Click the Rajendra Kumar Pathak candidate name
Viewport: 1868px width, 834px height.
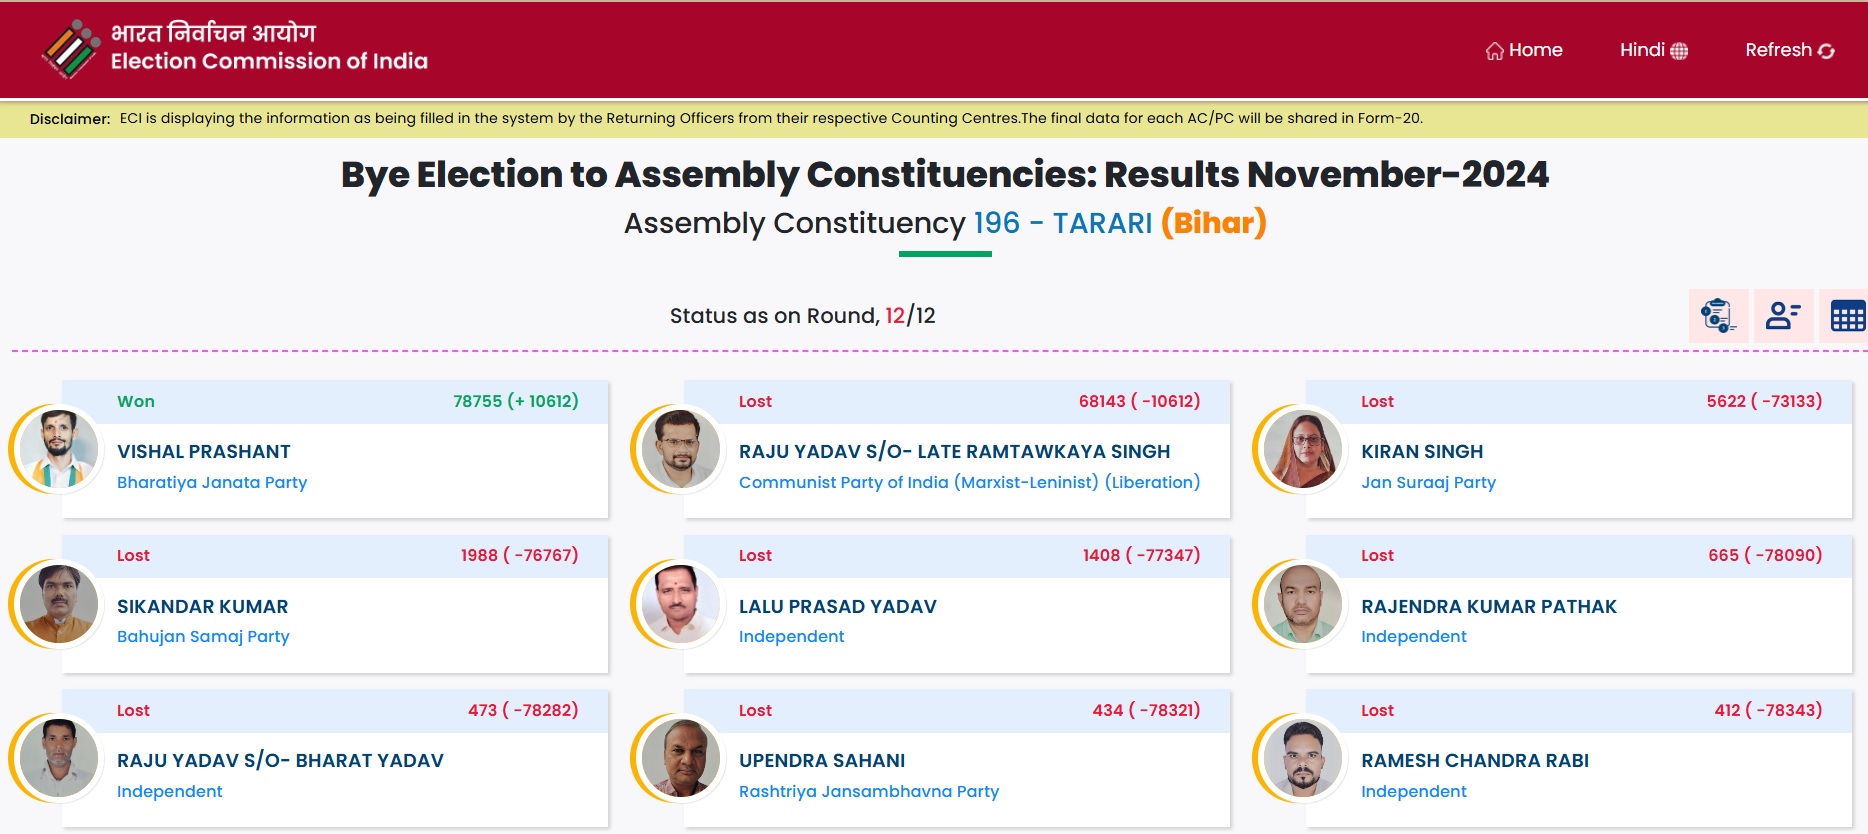tap(1488, 606)
